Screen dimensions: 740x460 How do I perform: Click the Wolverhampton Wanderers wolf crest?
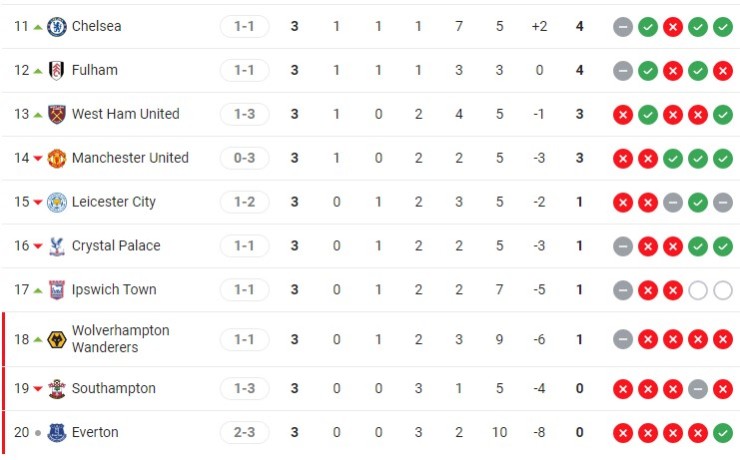click(57, 339)
